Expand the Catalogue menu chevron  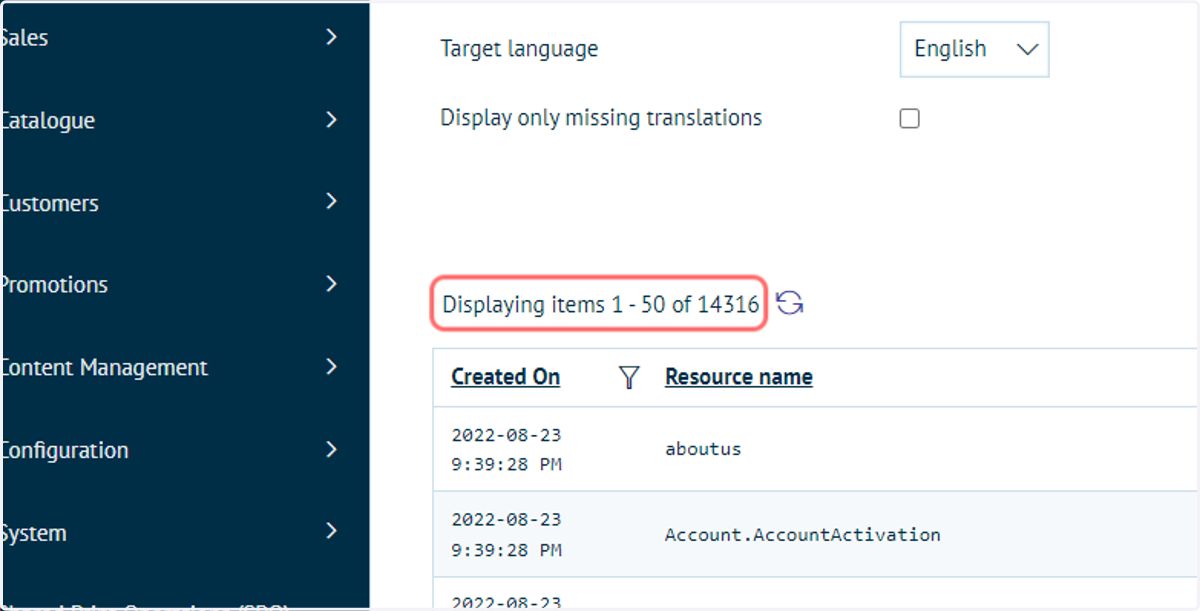pos(332,120)
